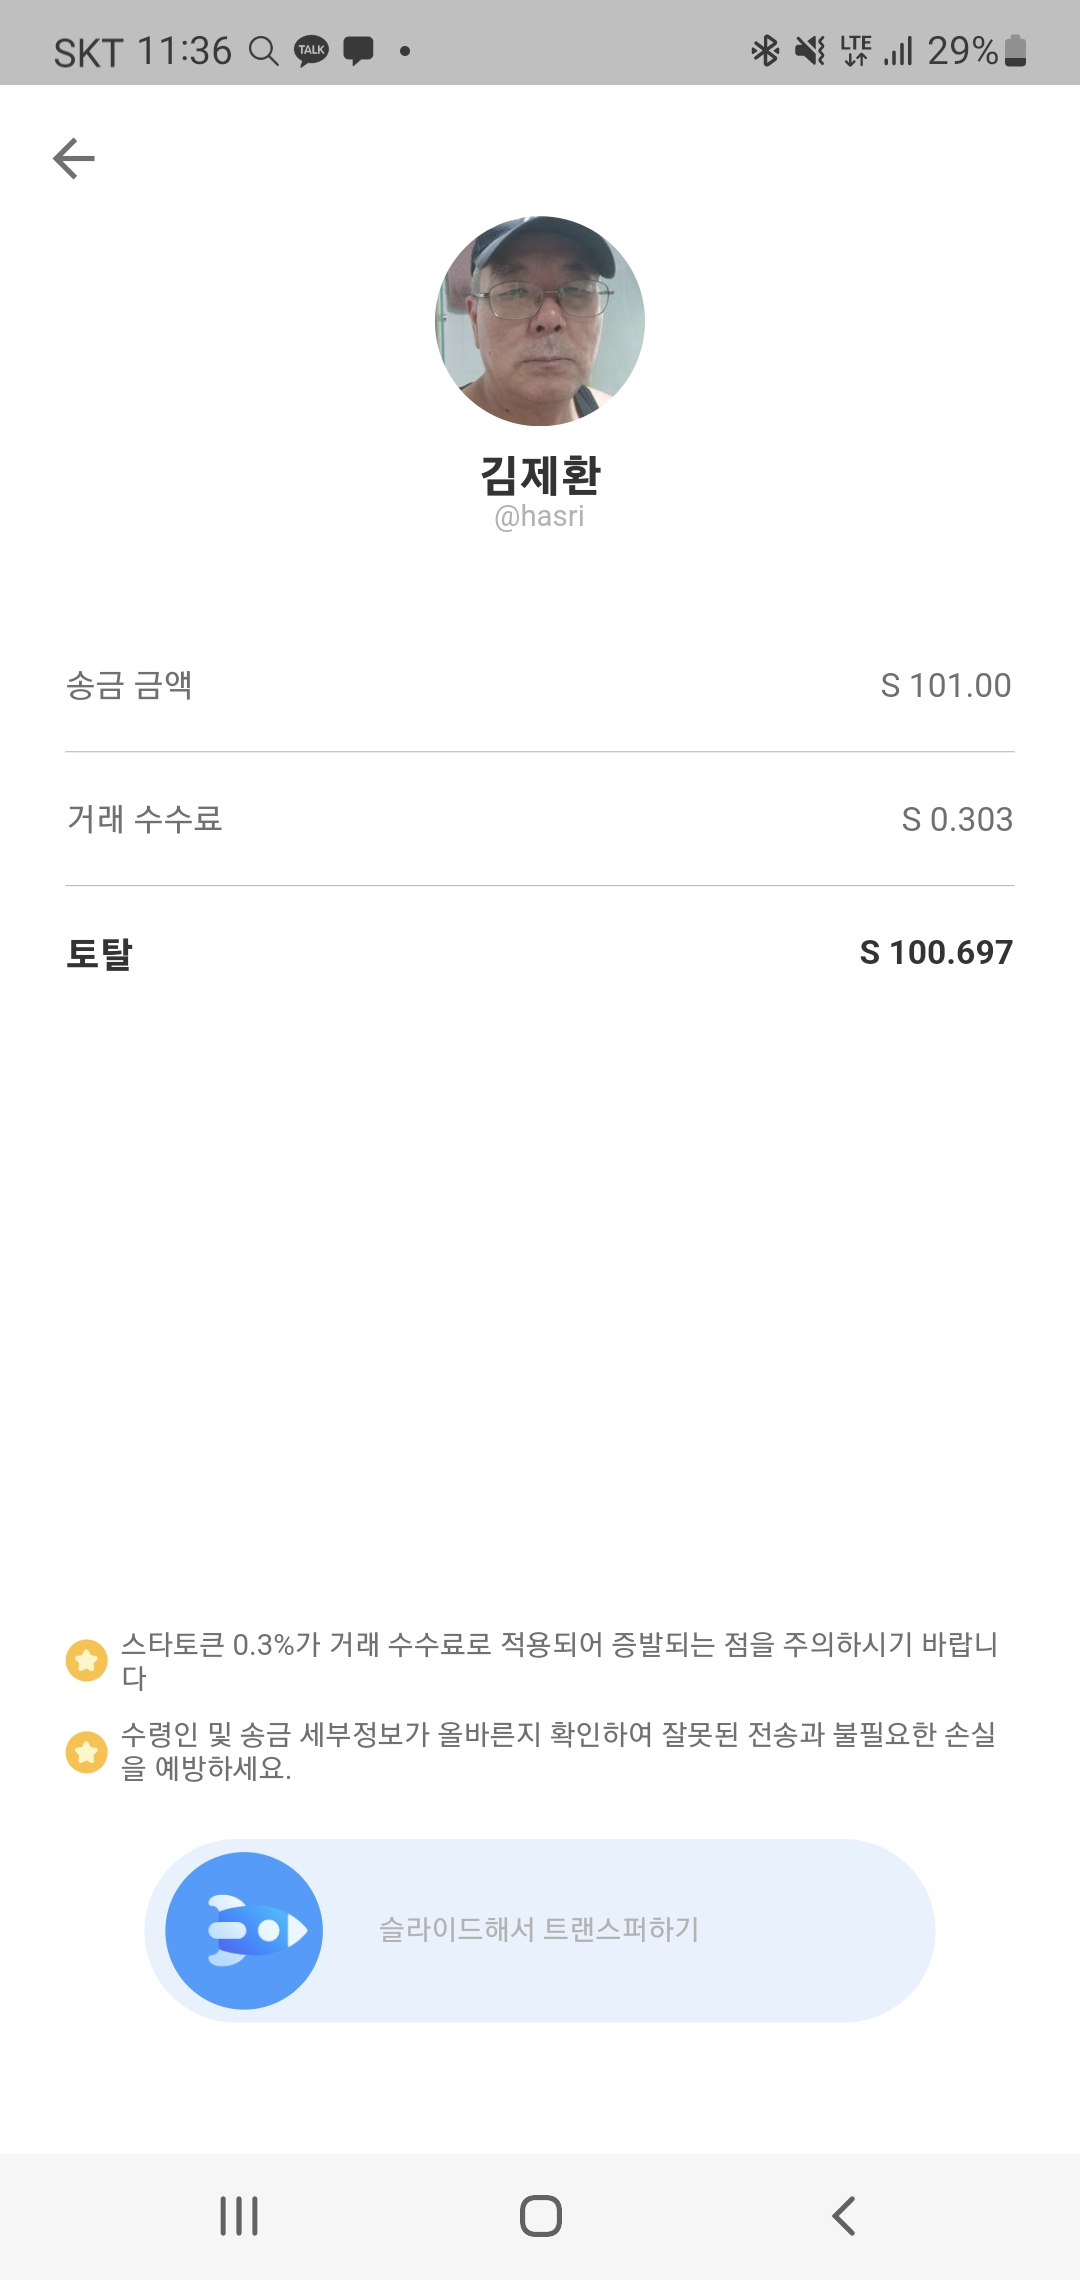Tap the back arrow at top left
This screenshot has height=2280, width=1080.
pyautogui.click(x=74, y=158)
